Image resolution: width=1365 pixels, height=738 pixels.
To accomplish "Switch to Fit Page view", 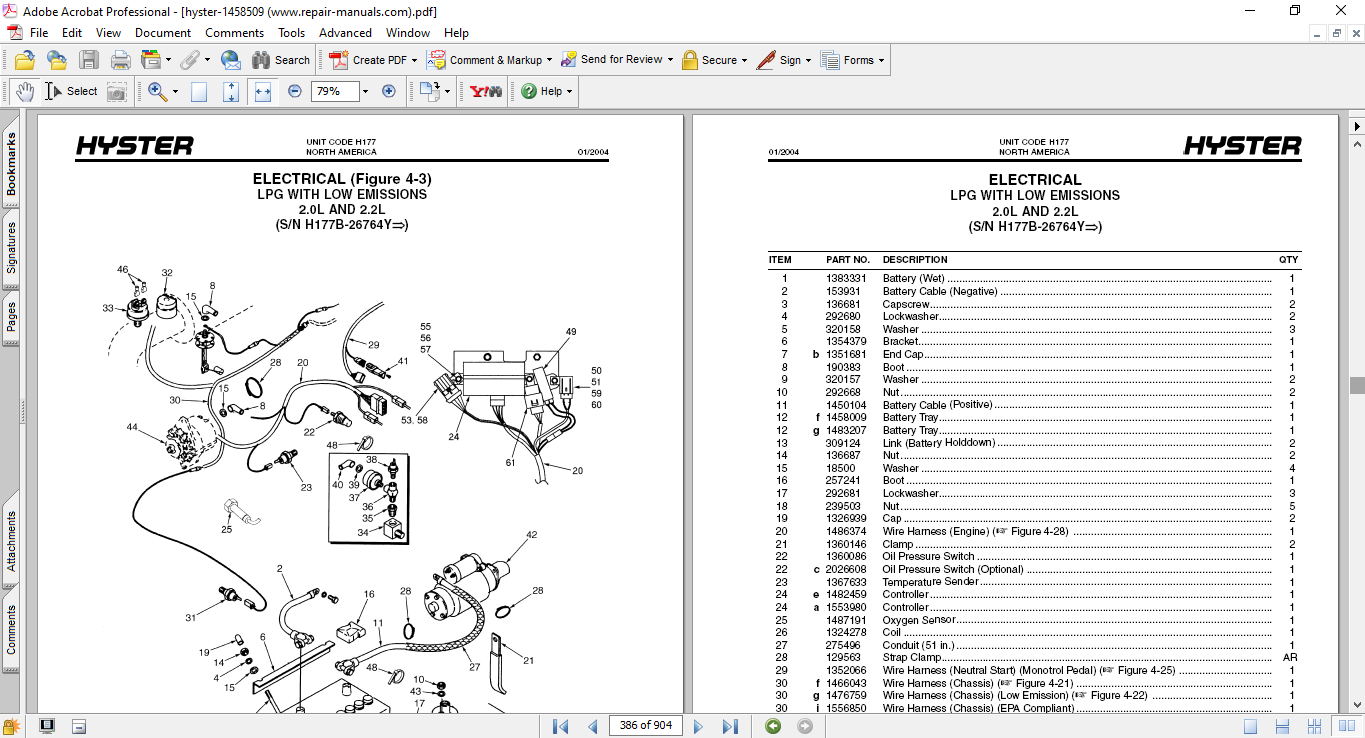I will pos(231,91).
